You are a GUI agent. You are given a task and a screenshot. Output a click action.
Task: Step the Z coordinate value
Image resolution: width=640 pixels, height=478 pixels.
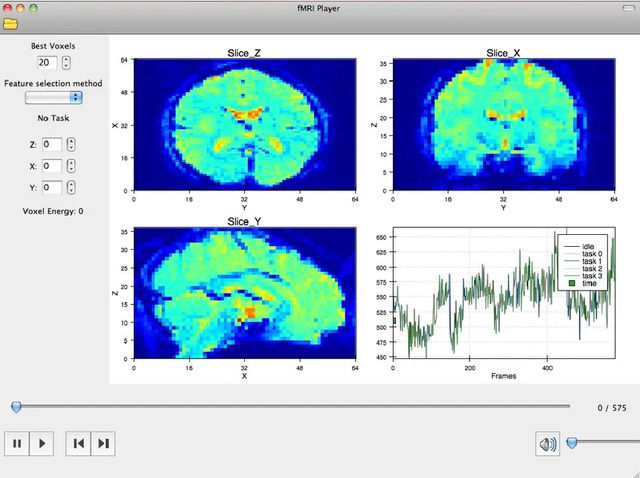pyautogui.click(x=71, y=145)
